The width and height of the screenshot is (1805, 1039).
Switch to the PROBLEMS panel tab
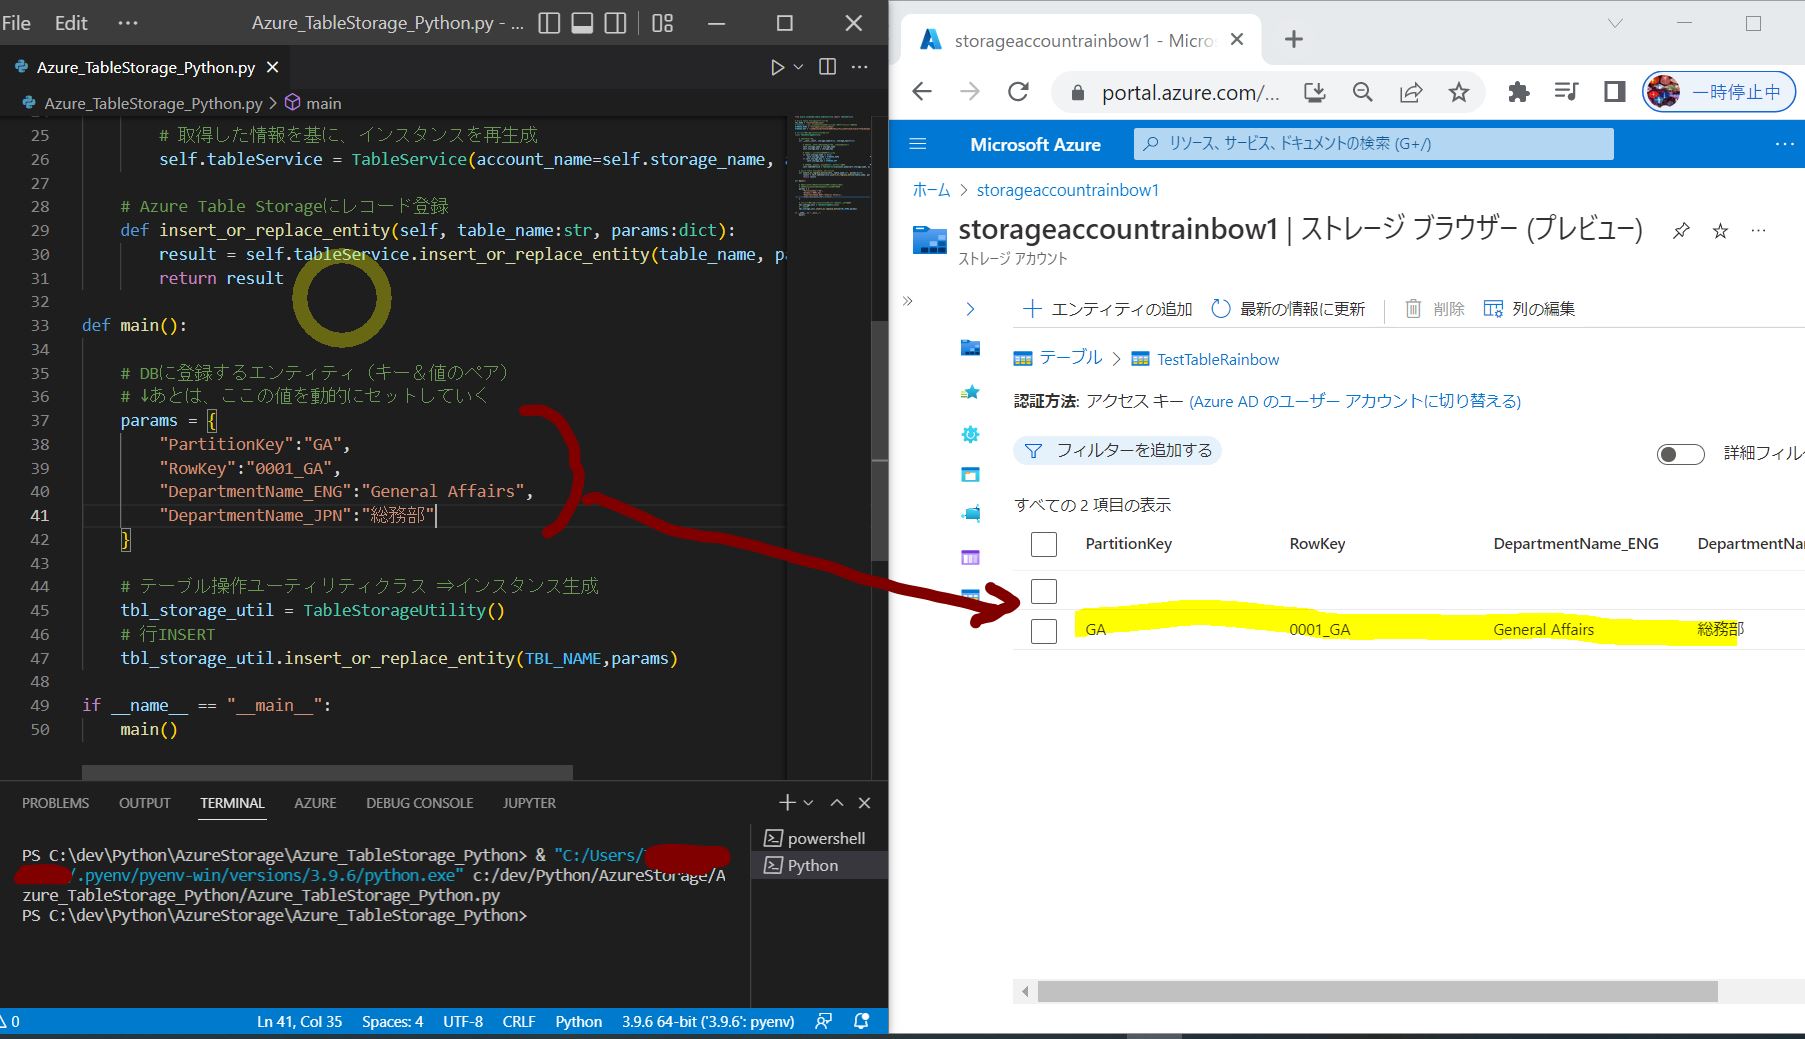[x=55, y=803]
